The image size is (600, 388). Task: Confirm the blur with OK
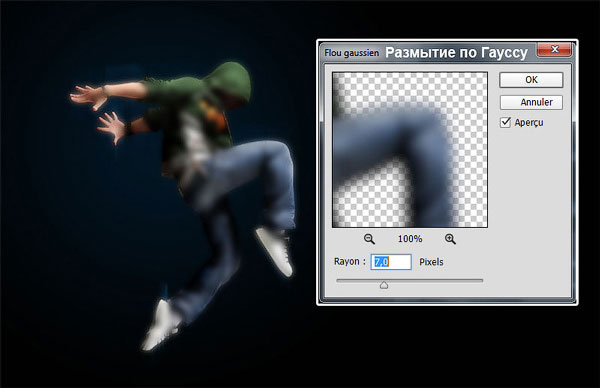point(531,80)
